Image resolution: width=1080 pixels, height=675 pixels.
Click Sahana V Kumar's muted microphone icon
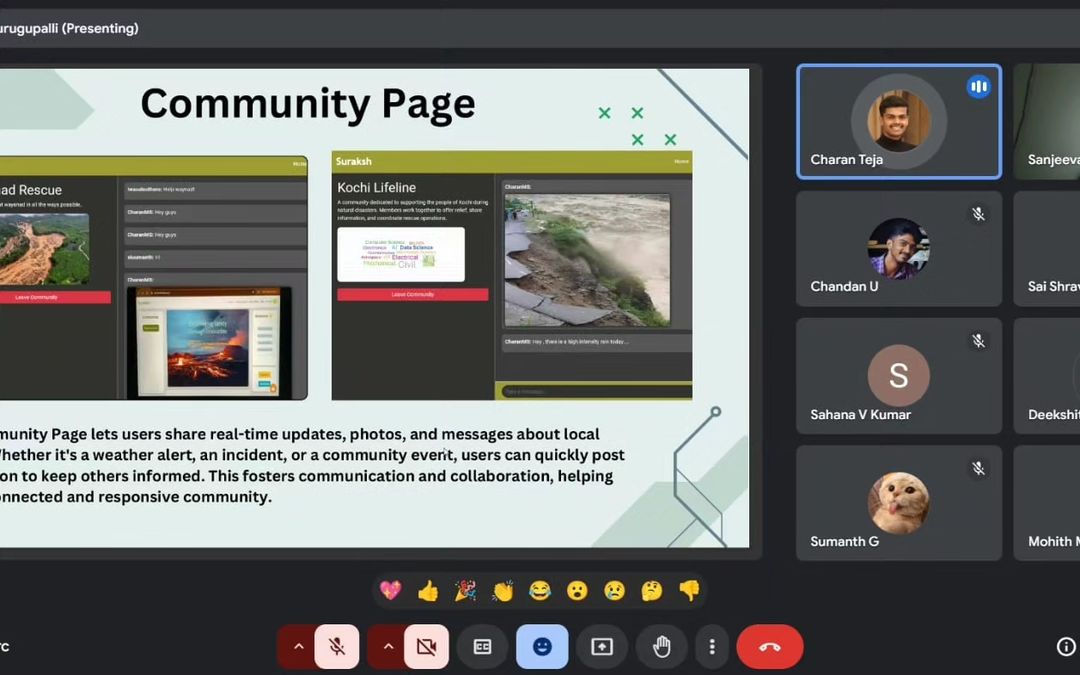click(x=978, y=341)
